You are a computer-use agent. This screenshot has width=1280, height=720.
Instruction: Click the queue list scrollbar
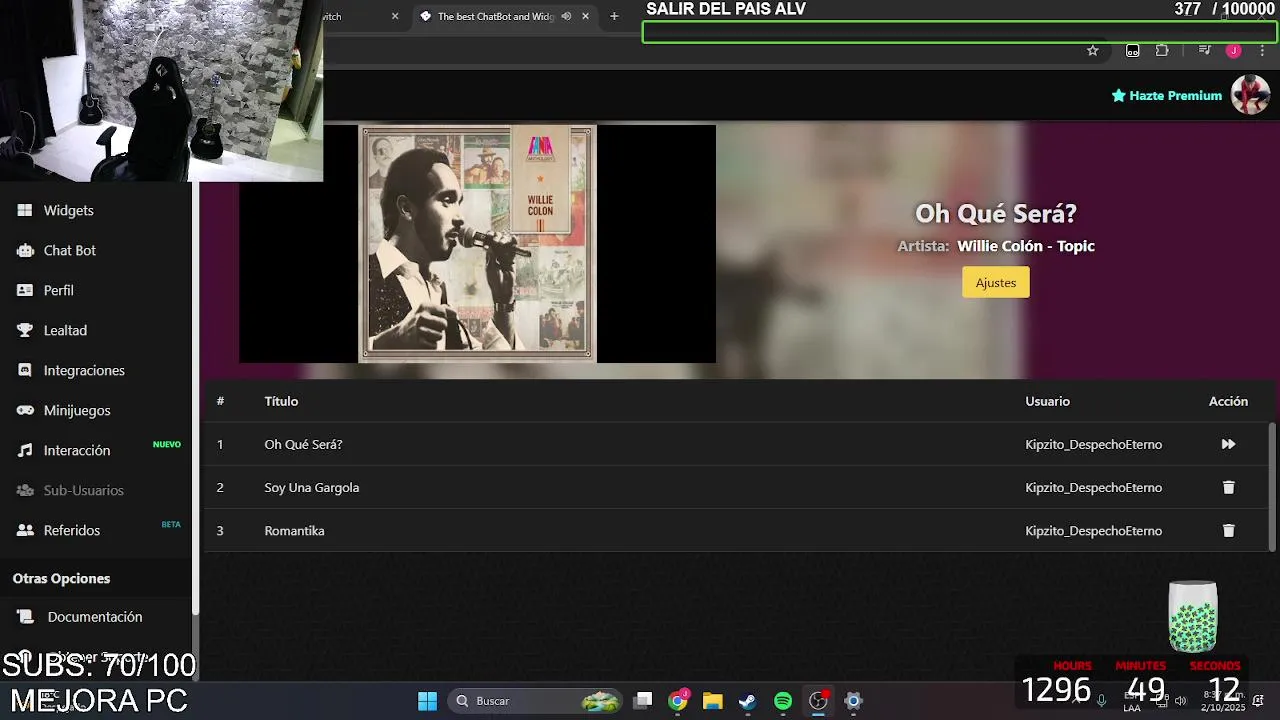click(x=1272, y=486)
